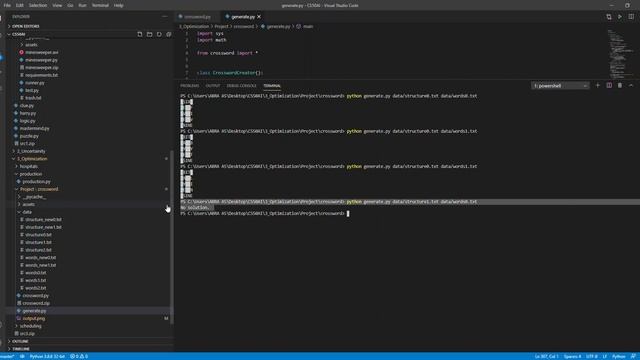Click the New Folder icon in explorer header
Viewport: 640px width, 360px height.
(149, 34)
